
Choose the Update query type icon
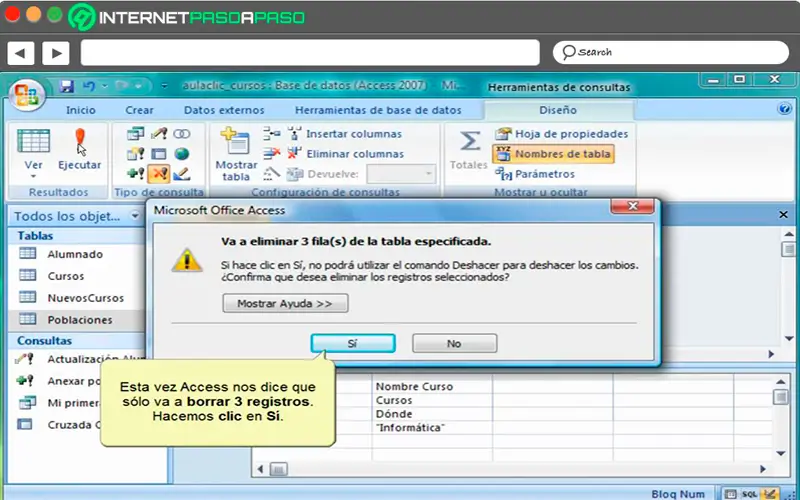pos(159,134)
